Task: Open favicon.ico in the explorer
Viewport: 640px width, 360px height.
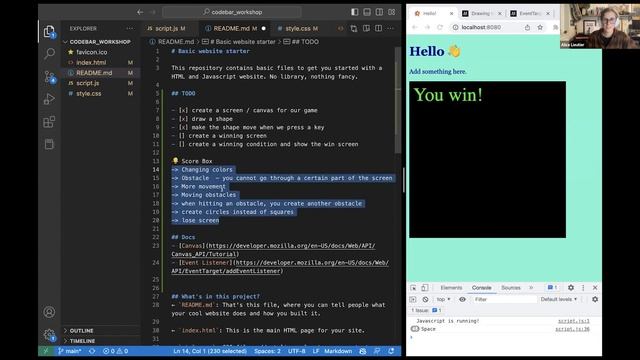Action: pyautogui.click(x=92, y=52)
